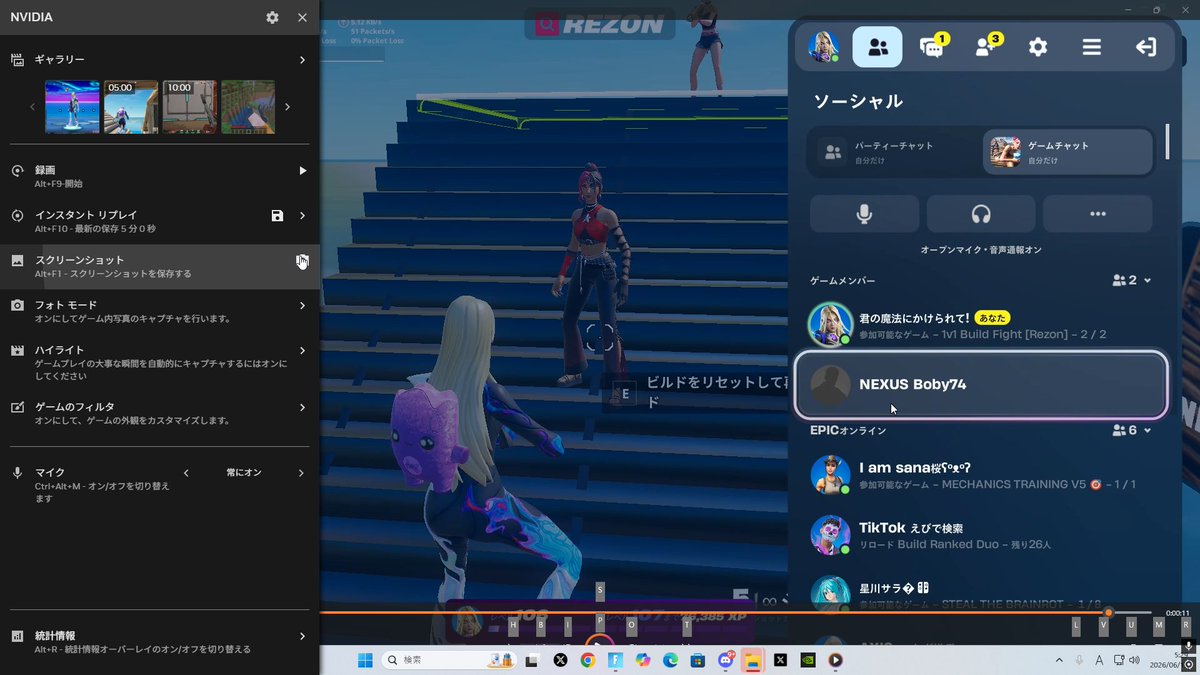
Task: Start 録画 recording with play arrow
Action: coord(303,171)
